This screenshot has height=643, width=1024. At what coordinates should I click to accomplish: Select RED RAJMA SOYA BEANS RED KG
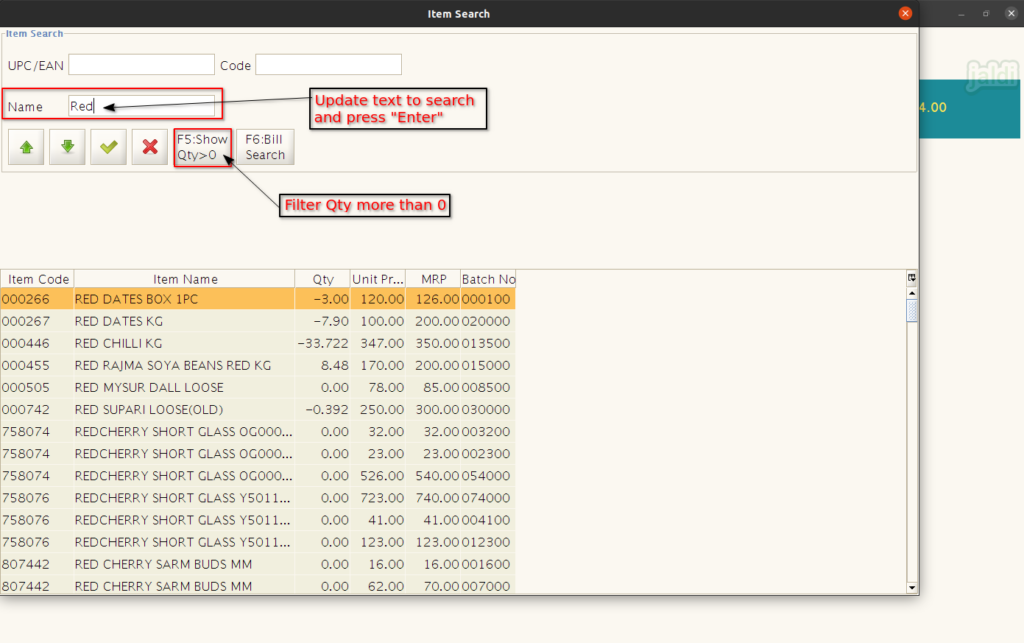point(258,366)
